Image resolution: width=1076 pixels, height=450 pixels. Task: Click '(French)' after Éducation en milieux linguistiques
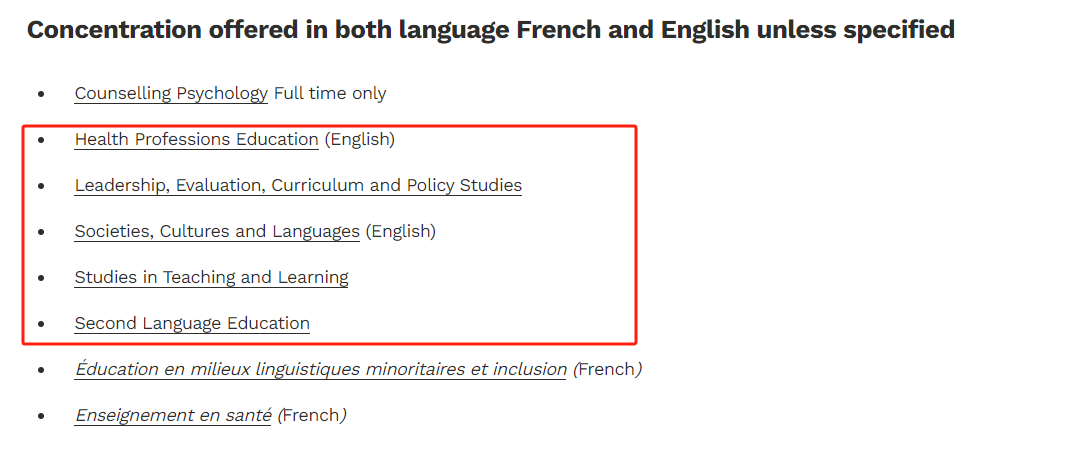pyautogui.click(x=607, y=369)
